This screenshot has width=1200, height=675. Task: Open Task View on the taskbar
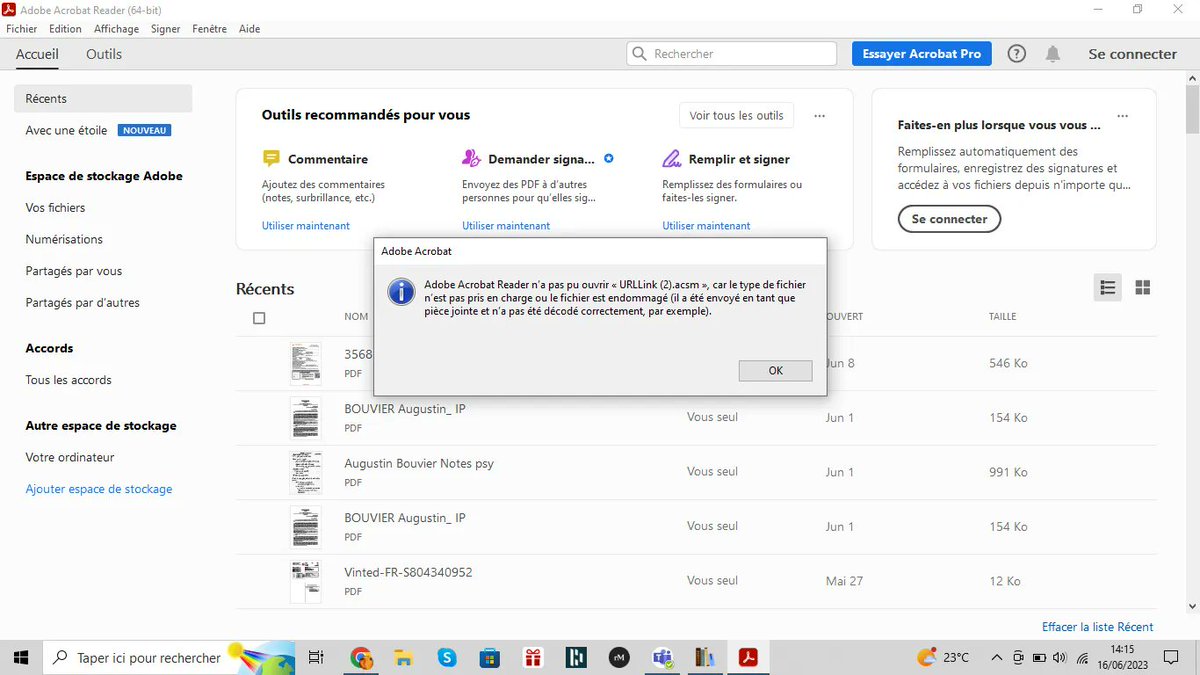tap(316, 657)
